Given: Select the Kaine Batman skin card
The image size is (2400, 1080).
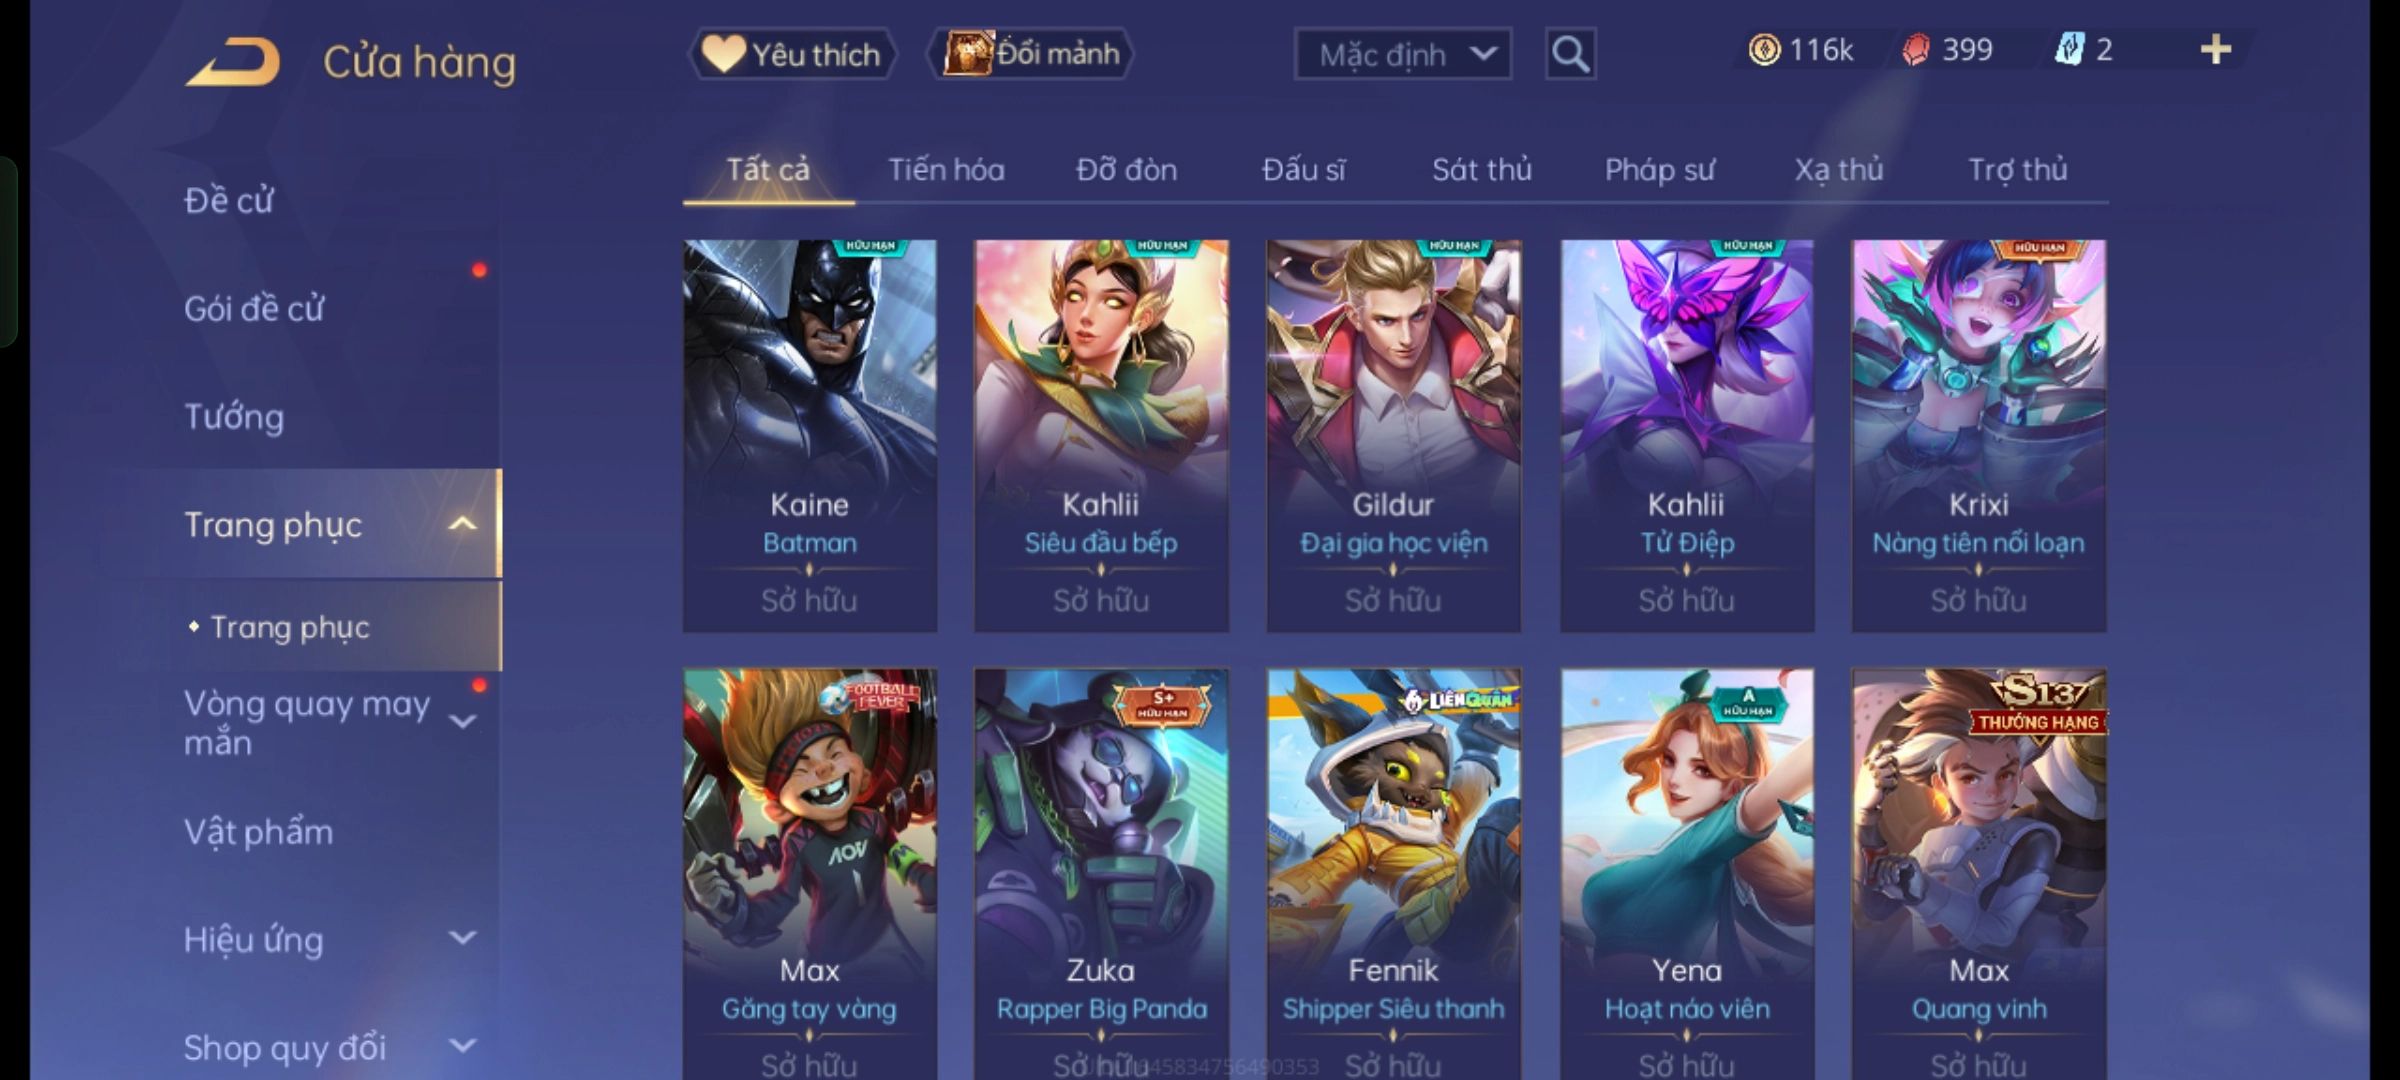Looking at the screenshot, I should [x=810, y=435].
